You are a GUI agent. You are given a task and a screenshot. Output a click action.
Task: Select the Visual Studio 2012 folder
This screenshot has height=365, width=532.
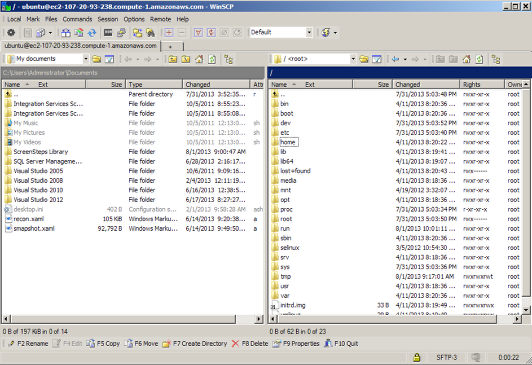(38, 200)
